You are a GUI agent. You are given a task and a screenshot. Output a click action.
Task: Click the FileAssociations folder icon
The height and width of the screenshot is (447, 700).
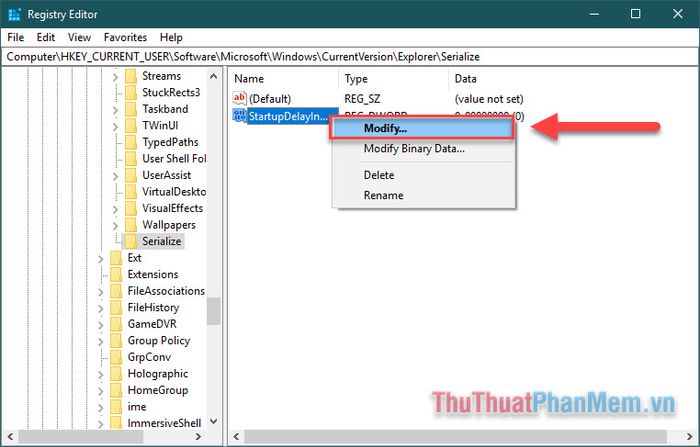click(x=116, y=291)
